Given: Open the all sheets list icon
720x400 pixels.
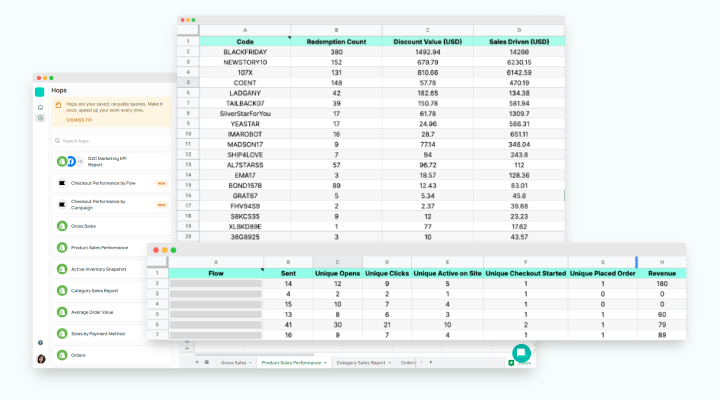Looking at the screenshot, I should coord(207,362).
